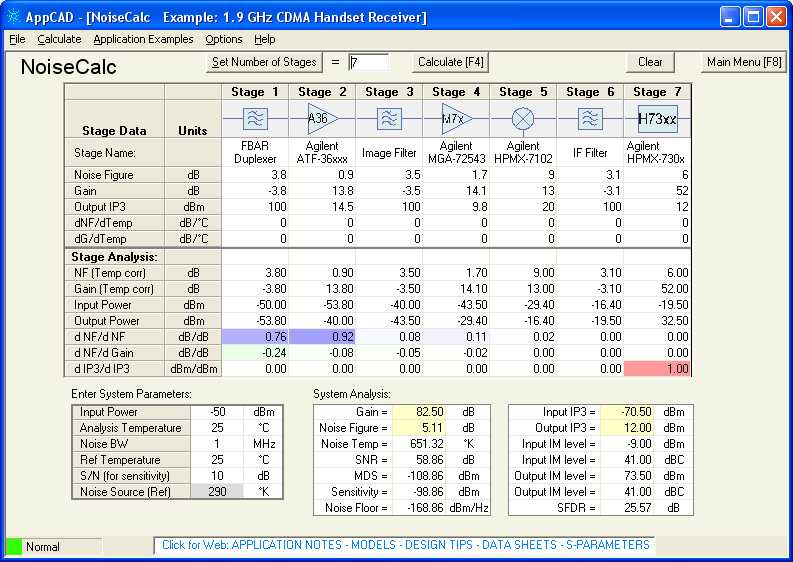Open the Calculate menu
Viewport: 793px width, 562px height.
tap(59, 39)
